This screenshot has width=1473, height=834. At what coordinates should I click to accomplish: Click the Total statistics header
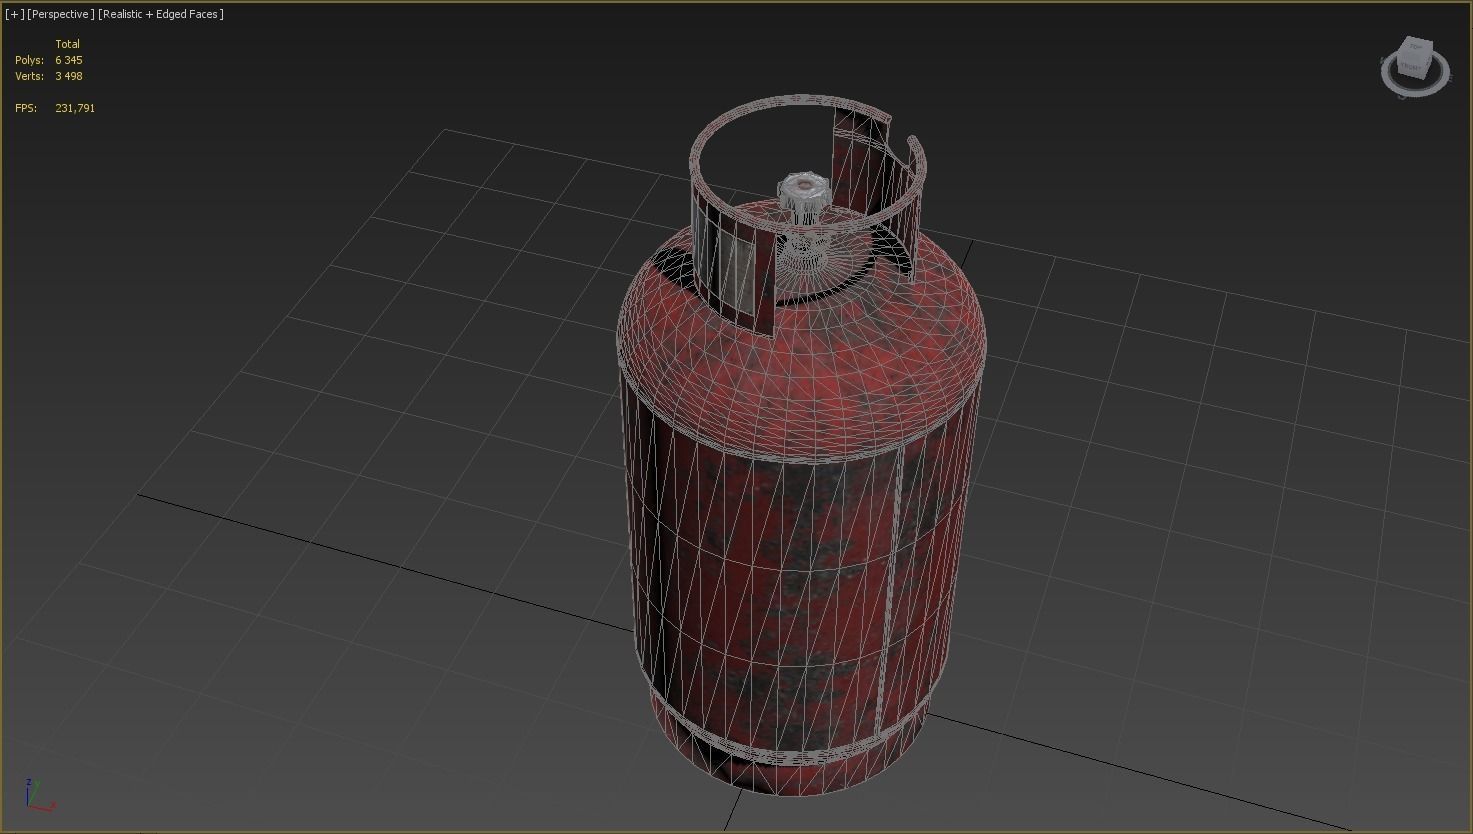(68, 44)
